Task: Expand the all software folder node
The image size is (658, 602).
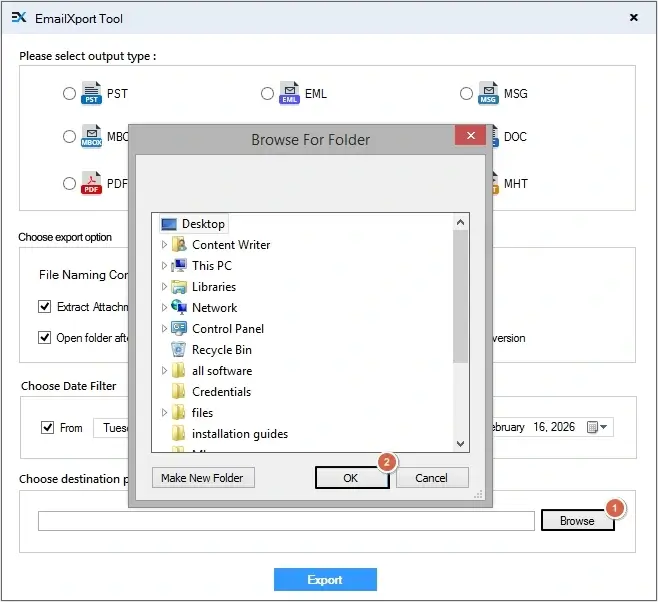Action: pos(164,370)
